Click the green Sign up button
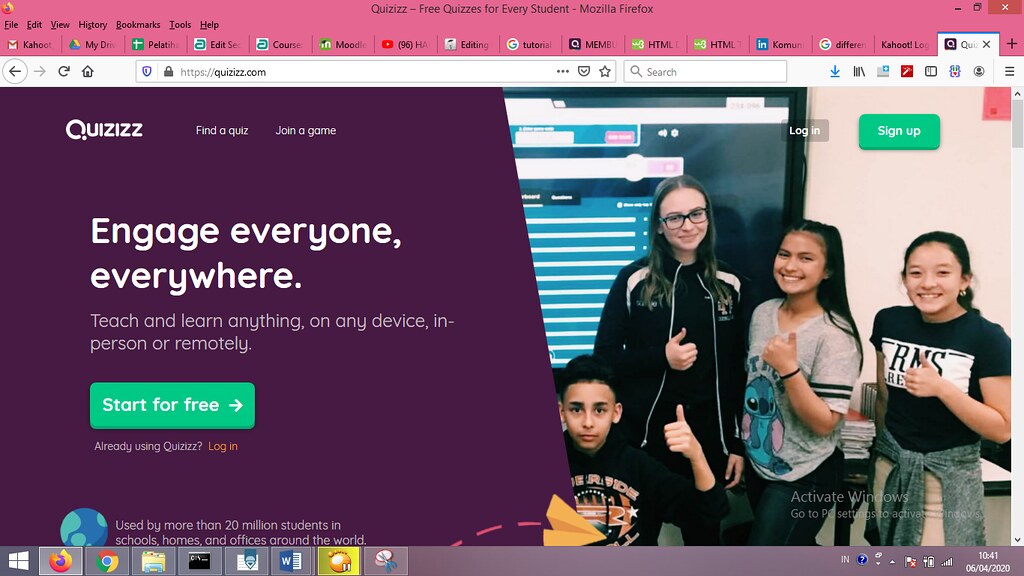Screen dimensions: 1024x576 pos(899,131)
